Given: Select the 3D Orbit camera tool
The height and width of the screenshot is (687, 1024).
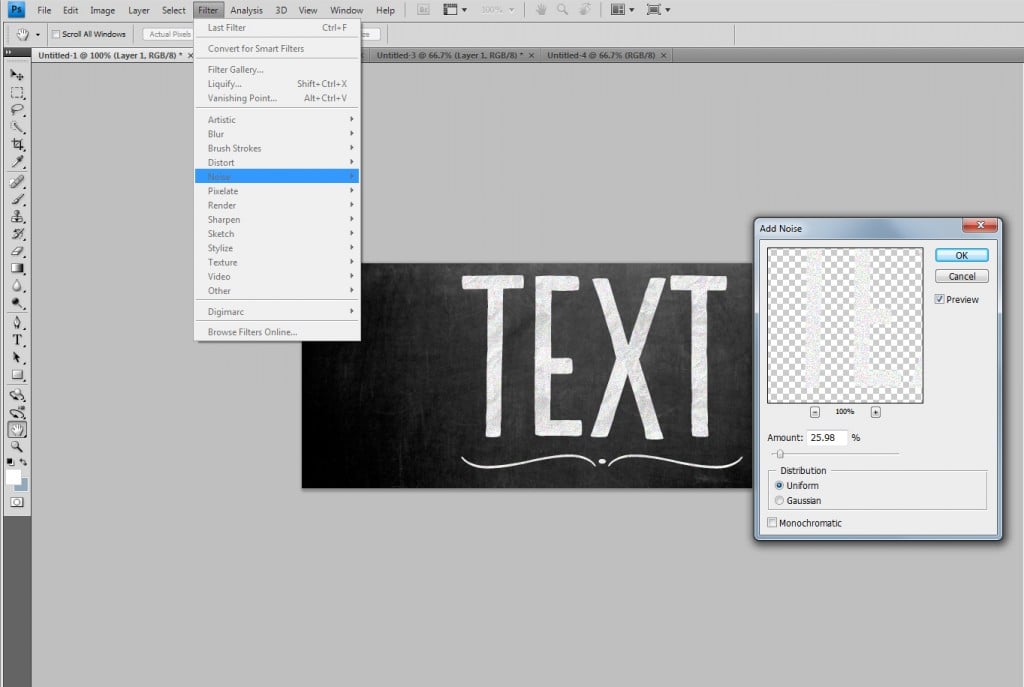Looking at the screenshot, I should point(17,413).
